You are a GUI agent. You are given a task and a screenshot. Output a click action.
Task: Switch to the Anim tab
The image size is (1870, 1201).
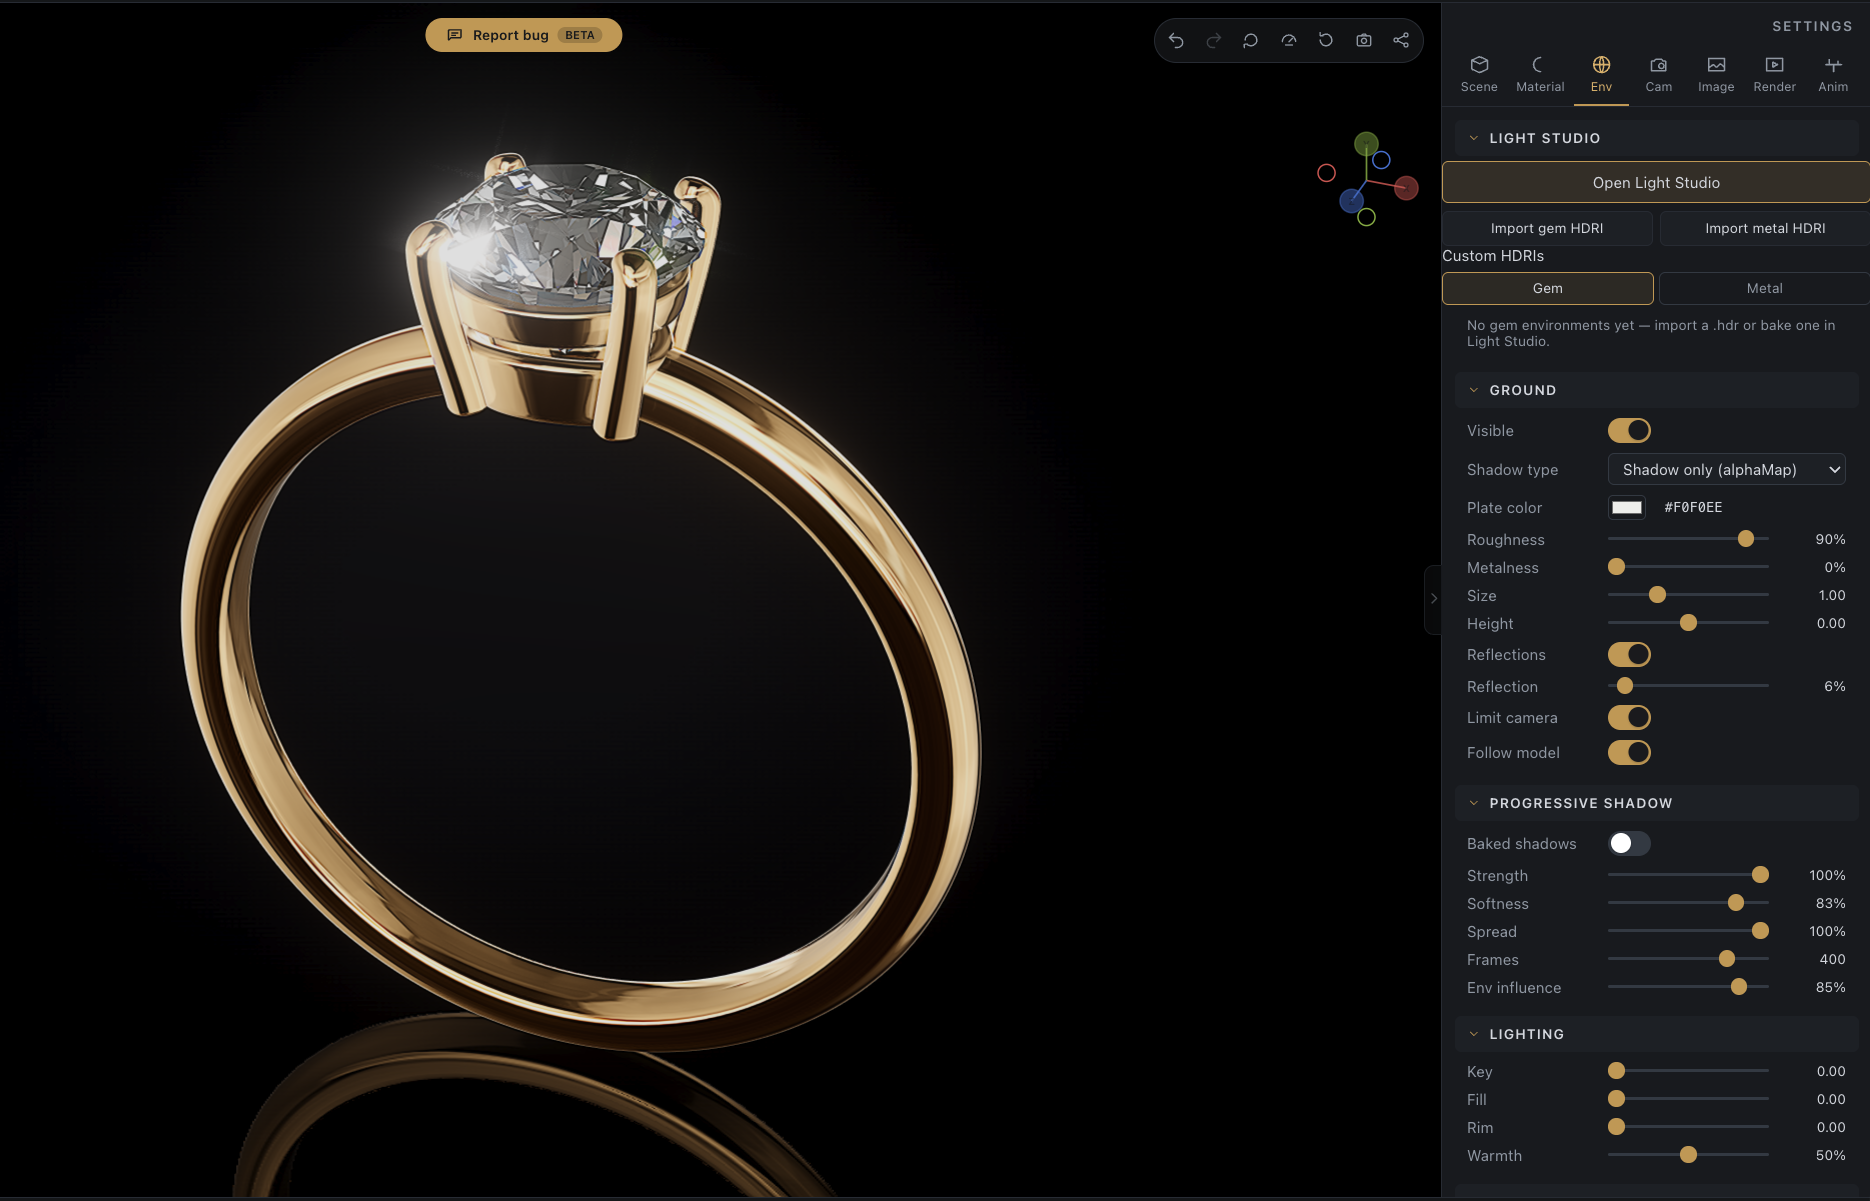(x=1833, y=75)
